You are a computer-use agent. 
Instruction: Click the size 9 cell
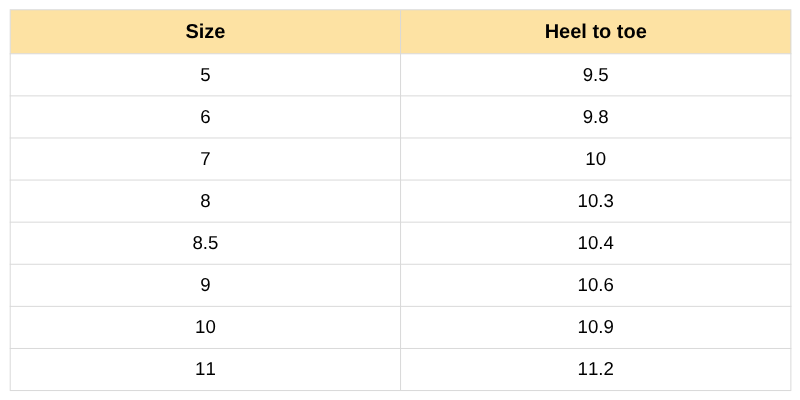click(x=205, y=285)
